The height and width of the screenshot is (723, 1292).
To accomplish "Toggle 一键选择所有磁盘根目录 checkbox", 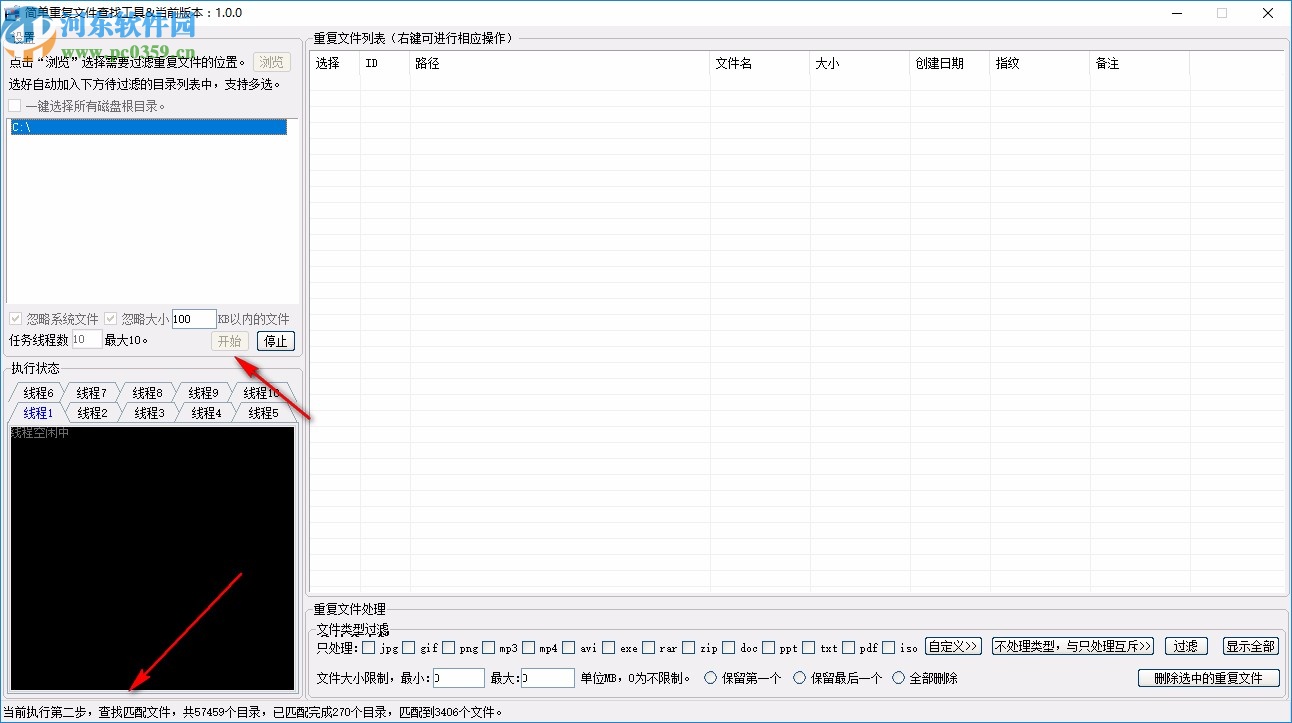I will point(15,104).
